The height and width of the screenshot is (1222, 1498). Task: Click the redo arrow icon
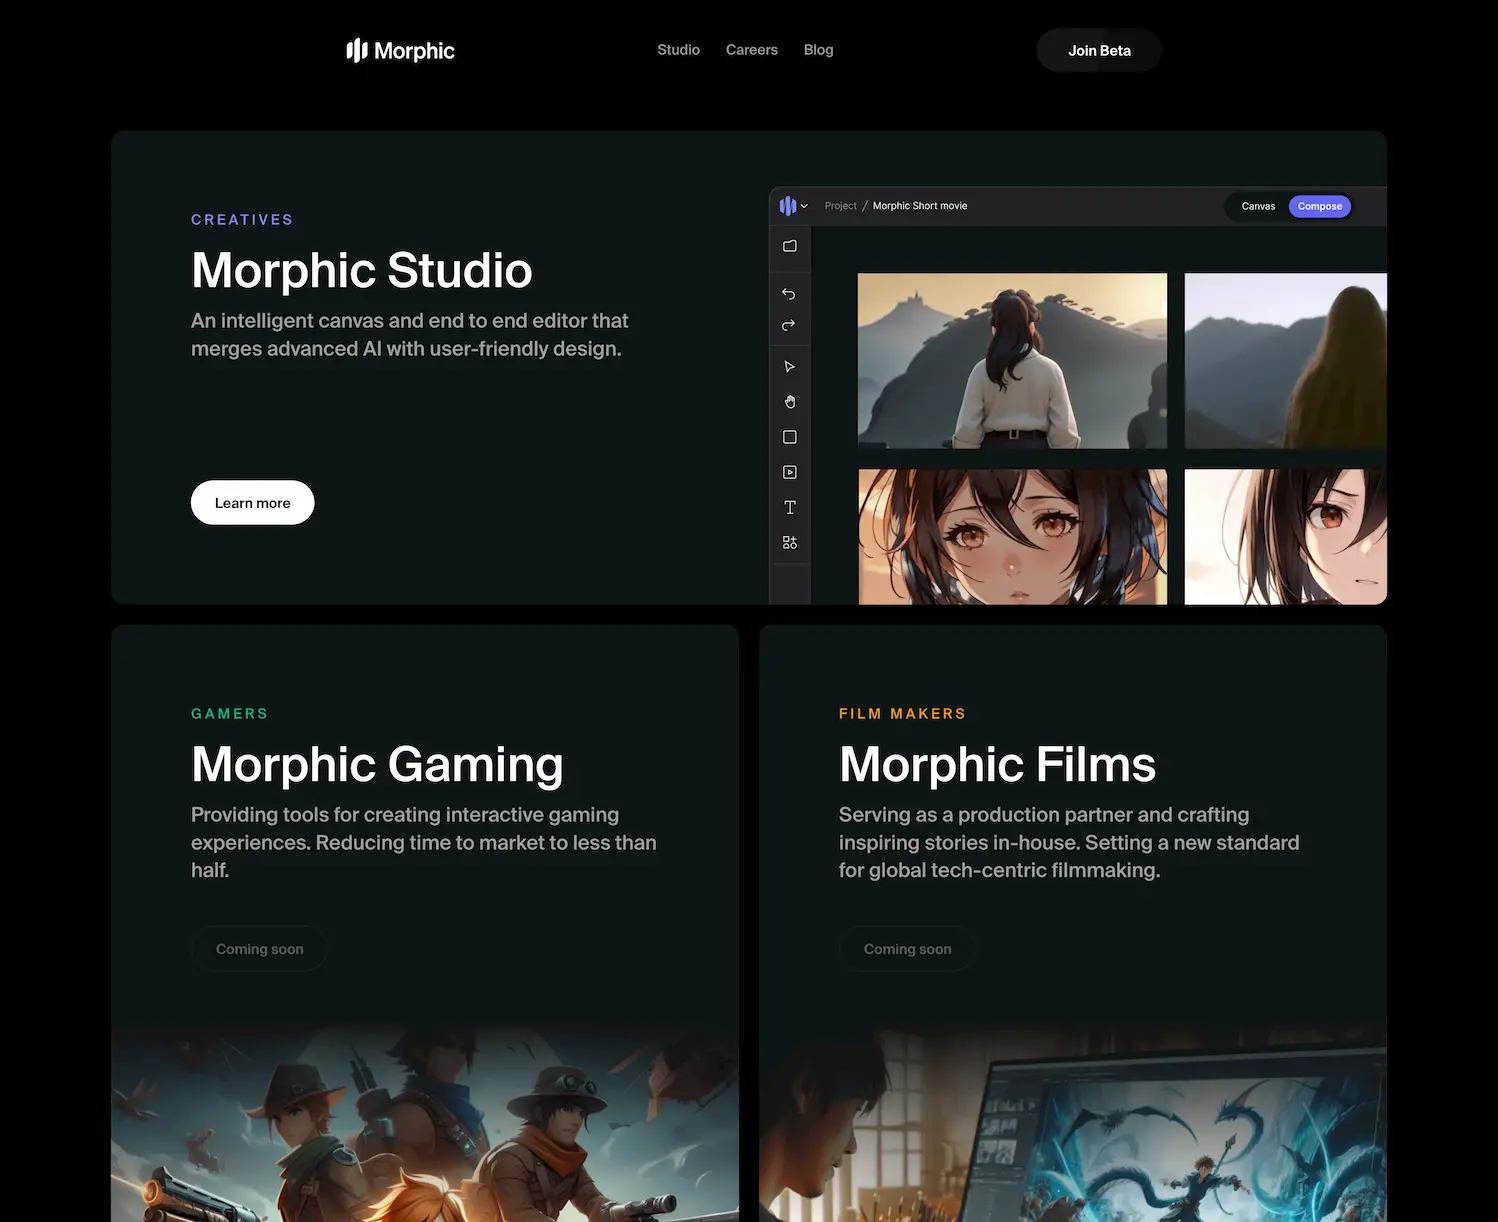click(x=789, y=325)
